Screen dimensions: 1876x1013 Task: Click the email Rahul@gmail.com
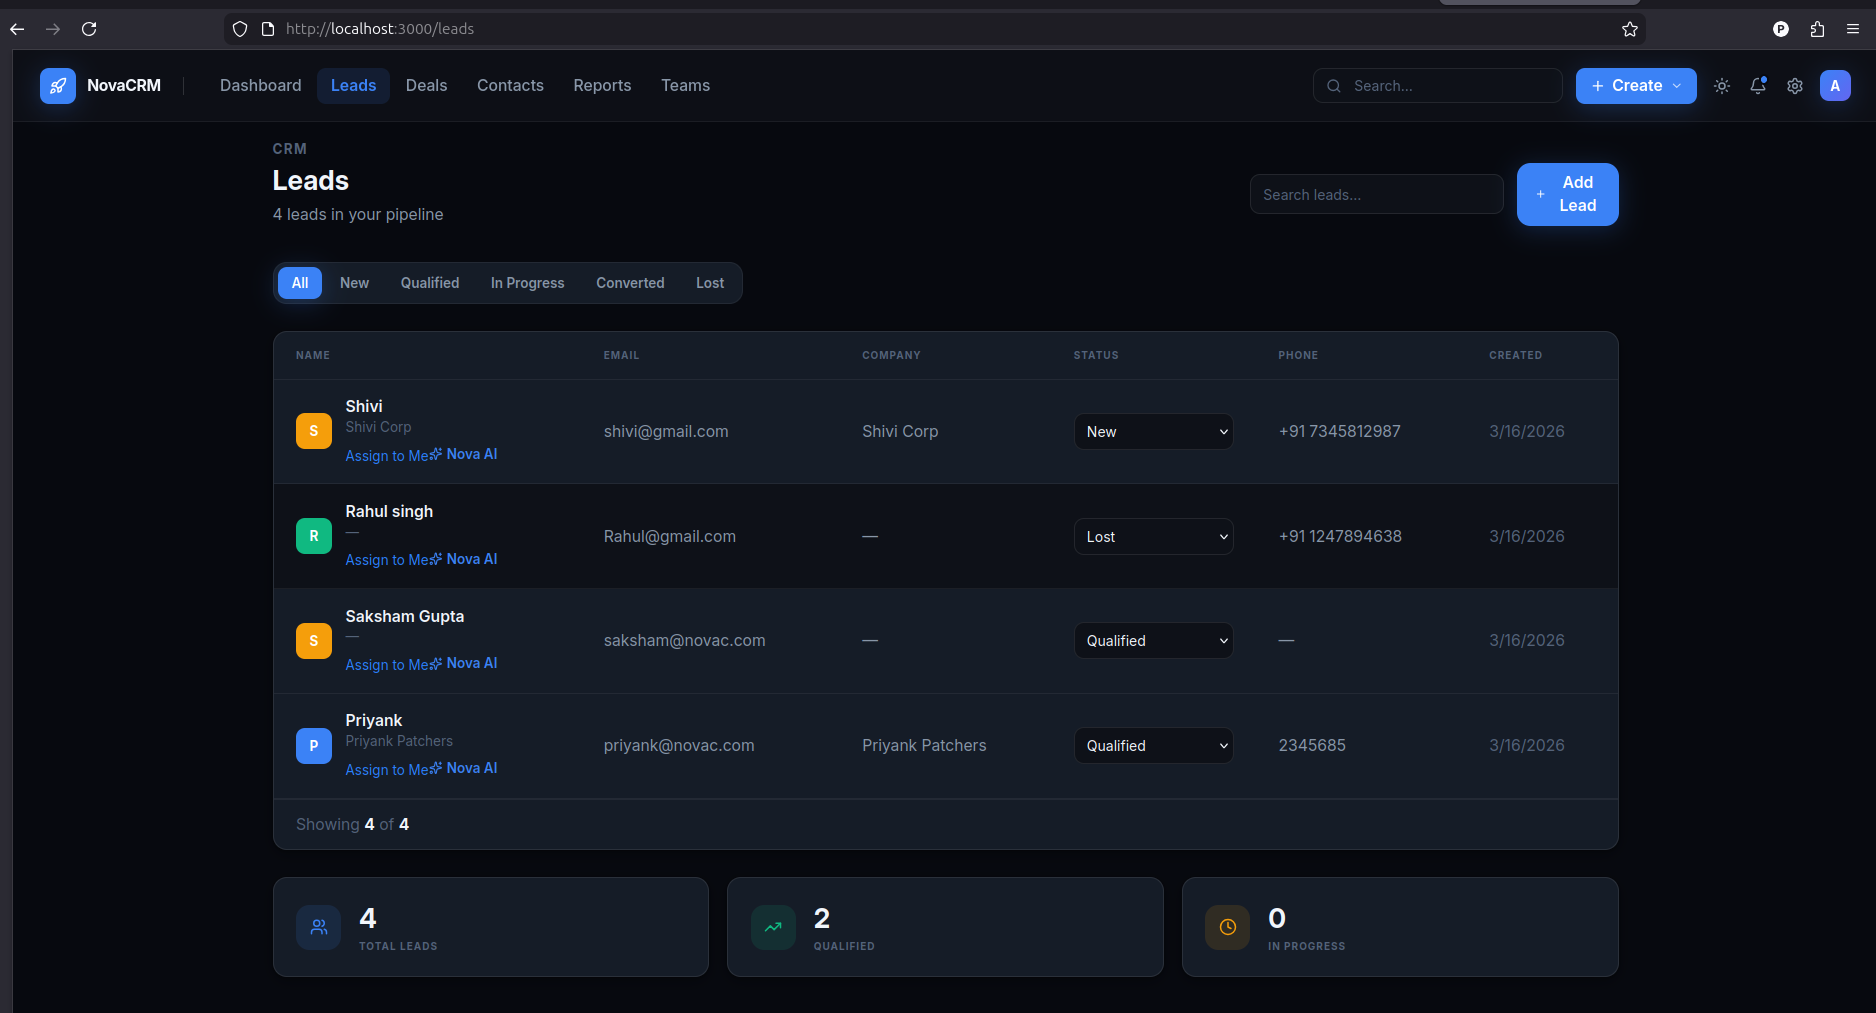[x=670, y=537]
